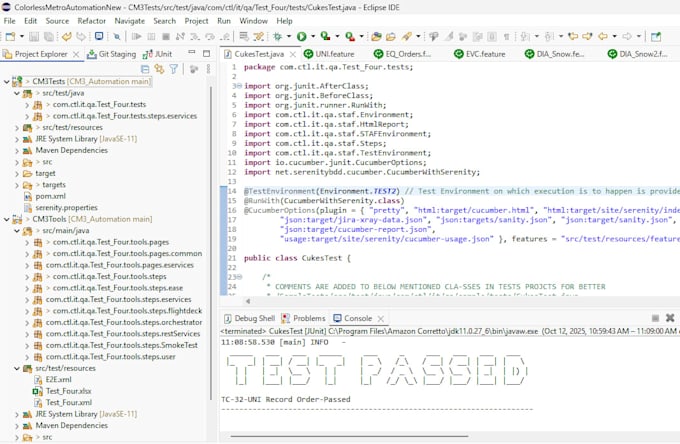Viewport: 680px width, 444px height.
Task: Open the Window menu
Action: 254,21
